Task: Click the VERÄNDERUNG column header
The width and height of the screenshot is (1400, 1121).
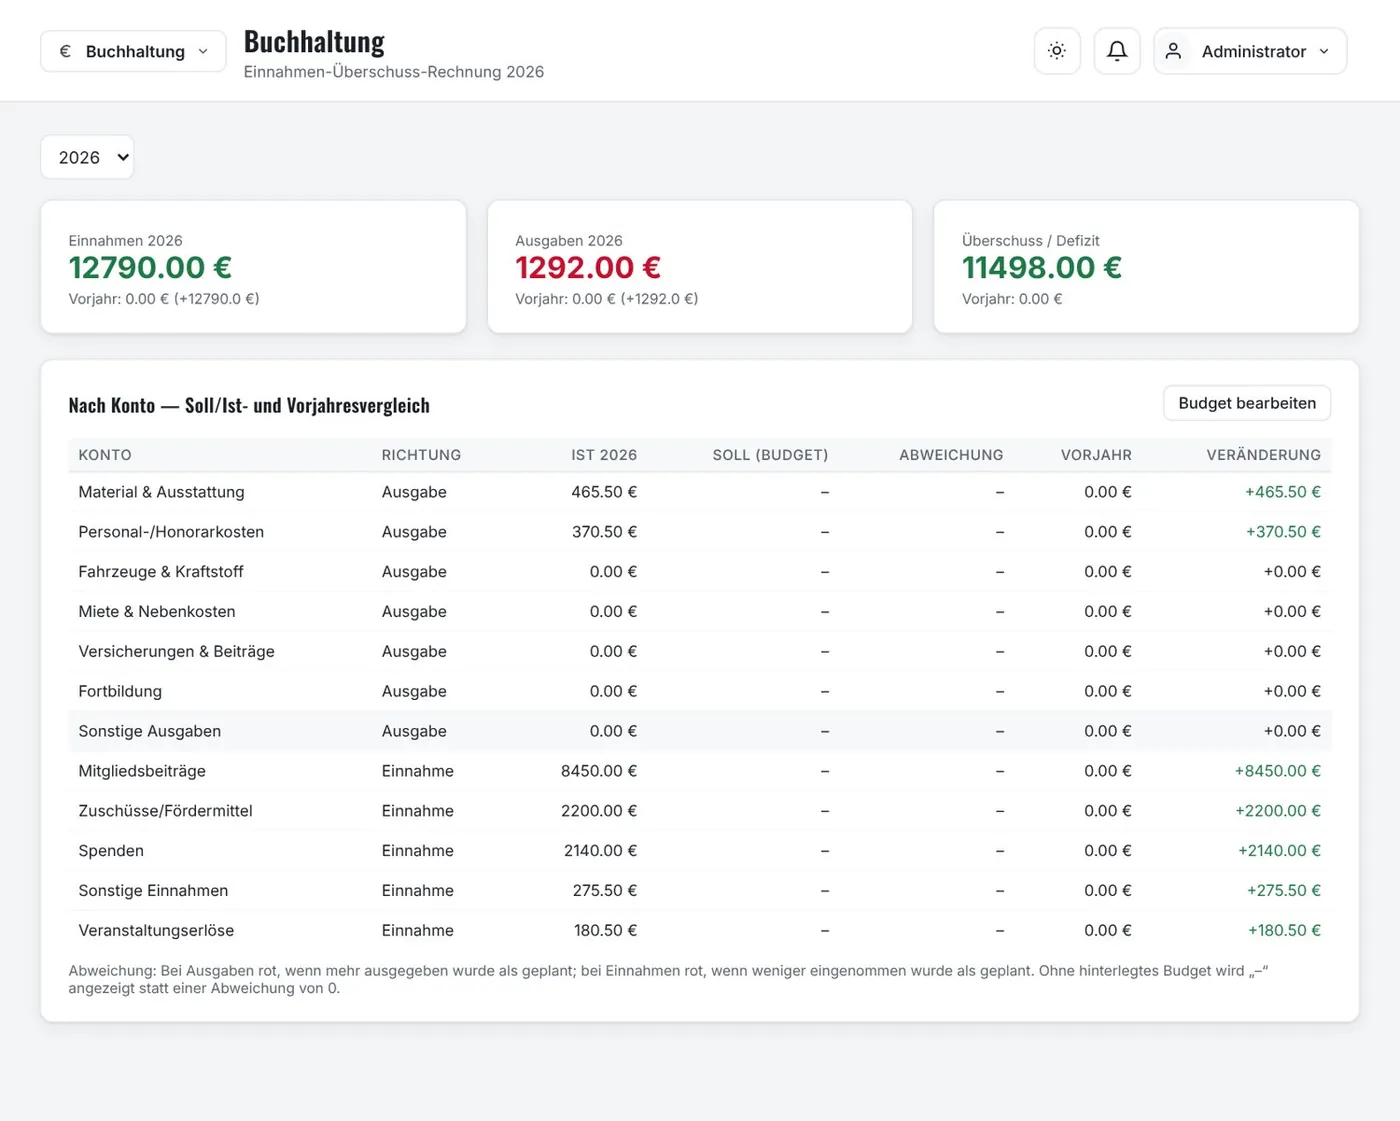Action: click(1263, 455)
